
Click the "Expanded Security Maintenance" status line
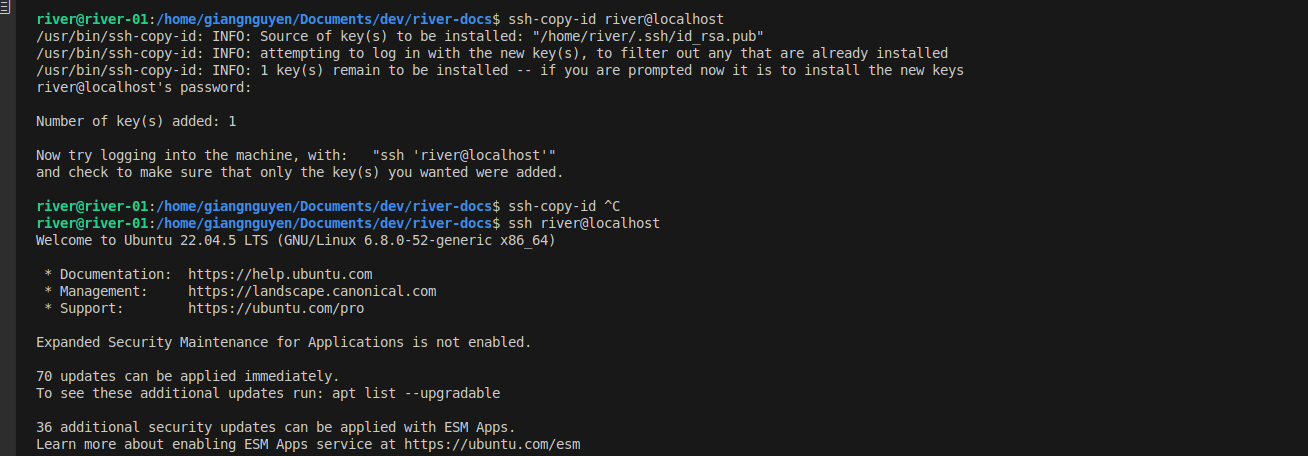click(x=283, y=342)
